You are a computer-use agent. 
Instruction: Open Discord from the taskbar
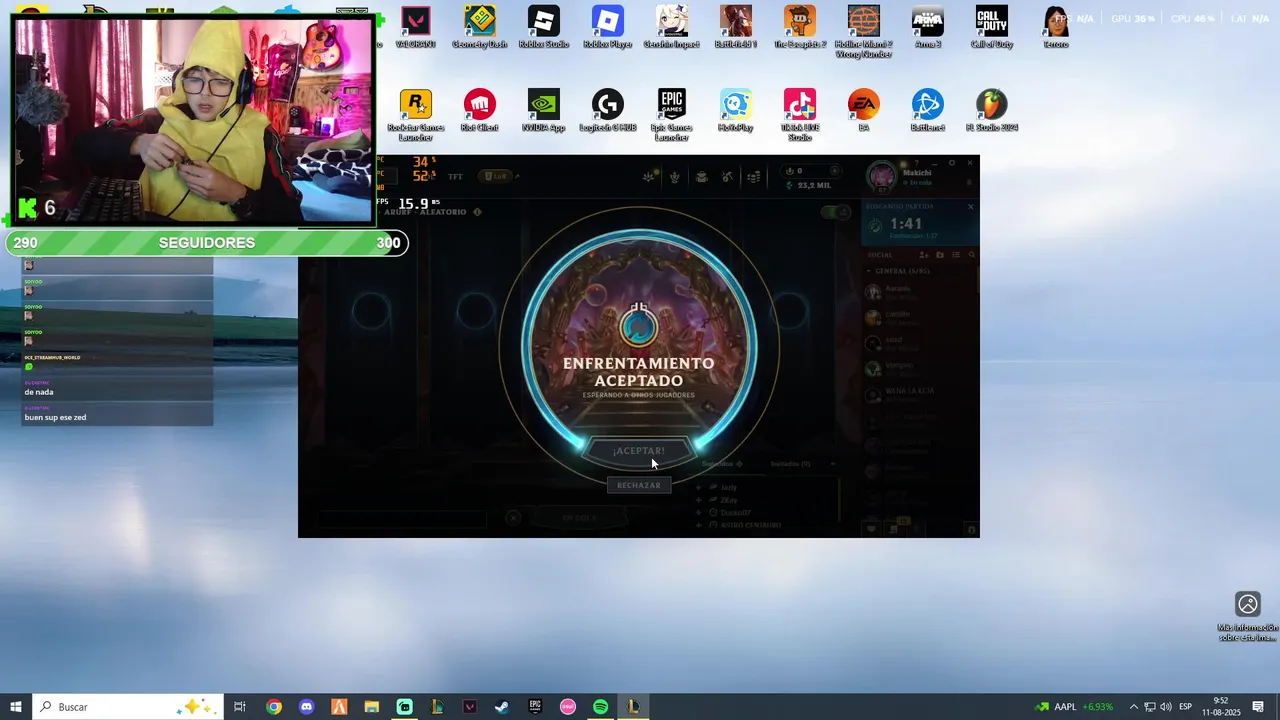pos(306,707)
